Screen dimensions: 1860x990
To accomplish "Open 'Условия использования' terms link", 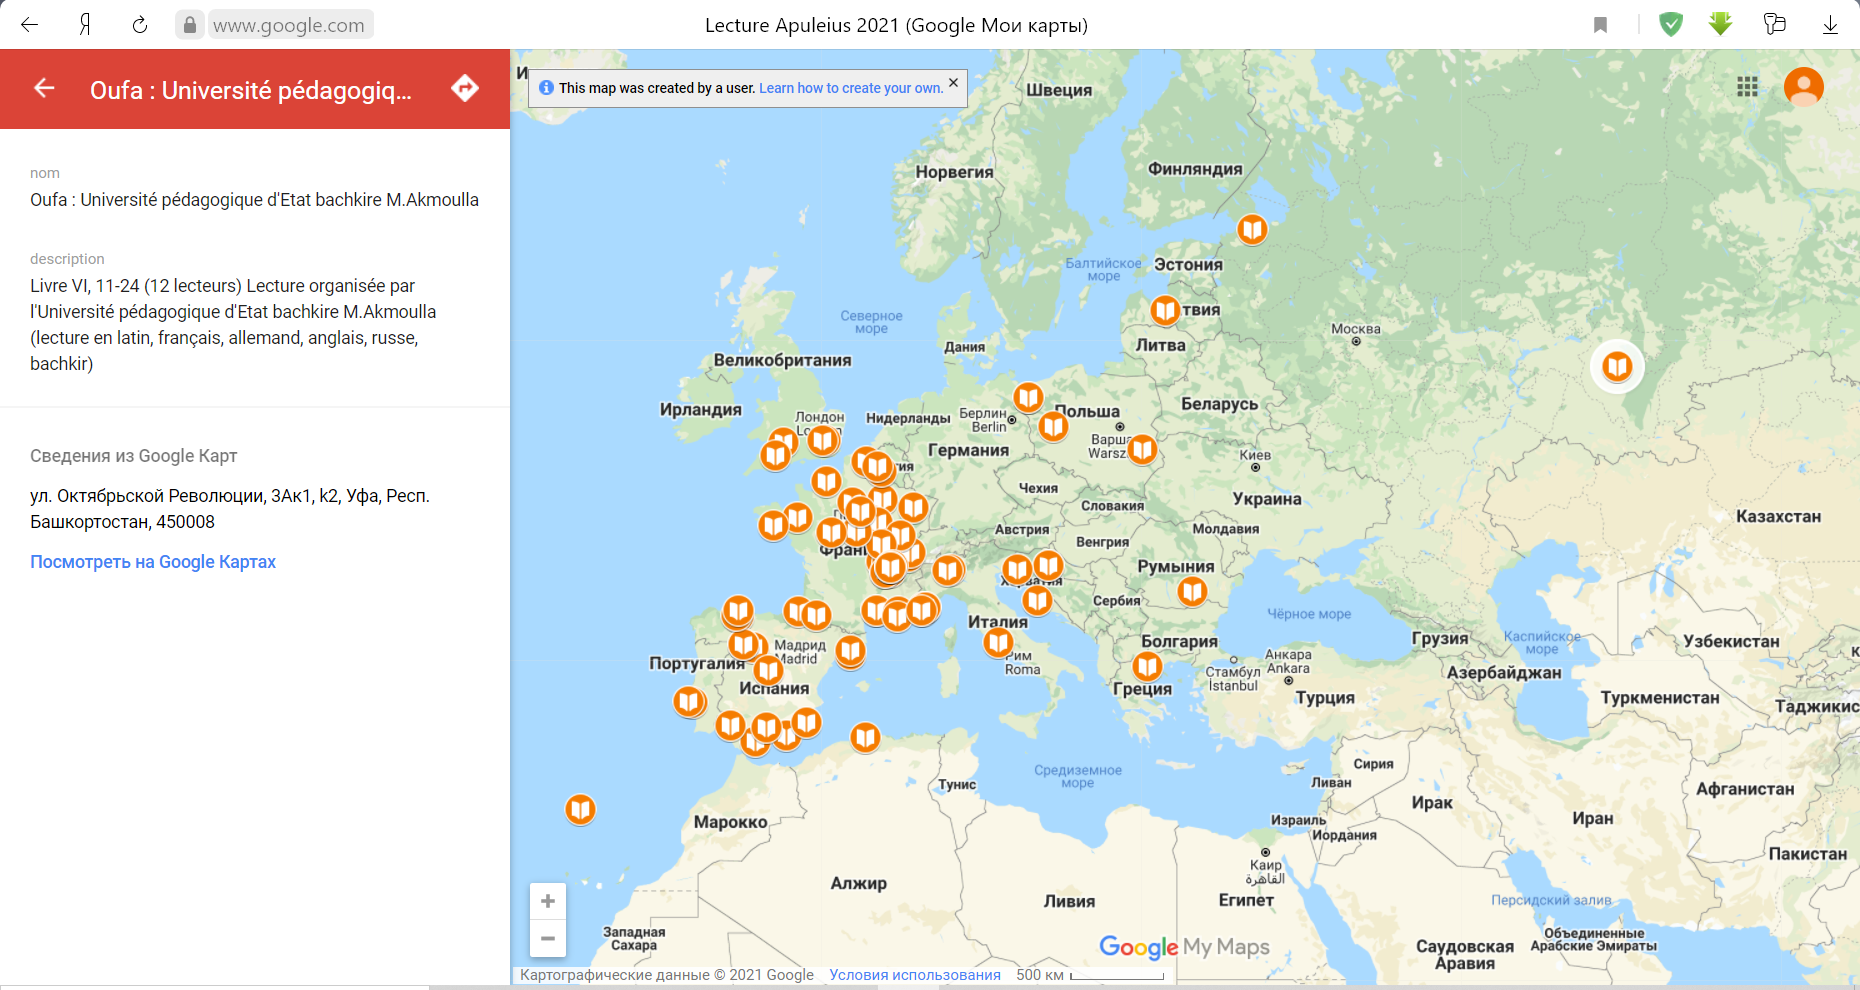I will (x=914, y=975).
